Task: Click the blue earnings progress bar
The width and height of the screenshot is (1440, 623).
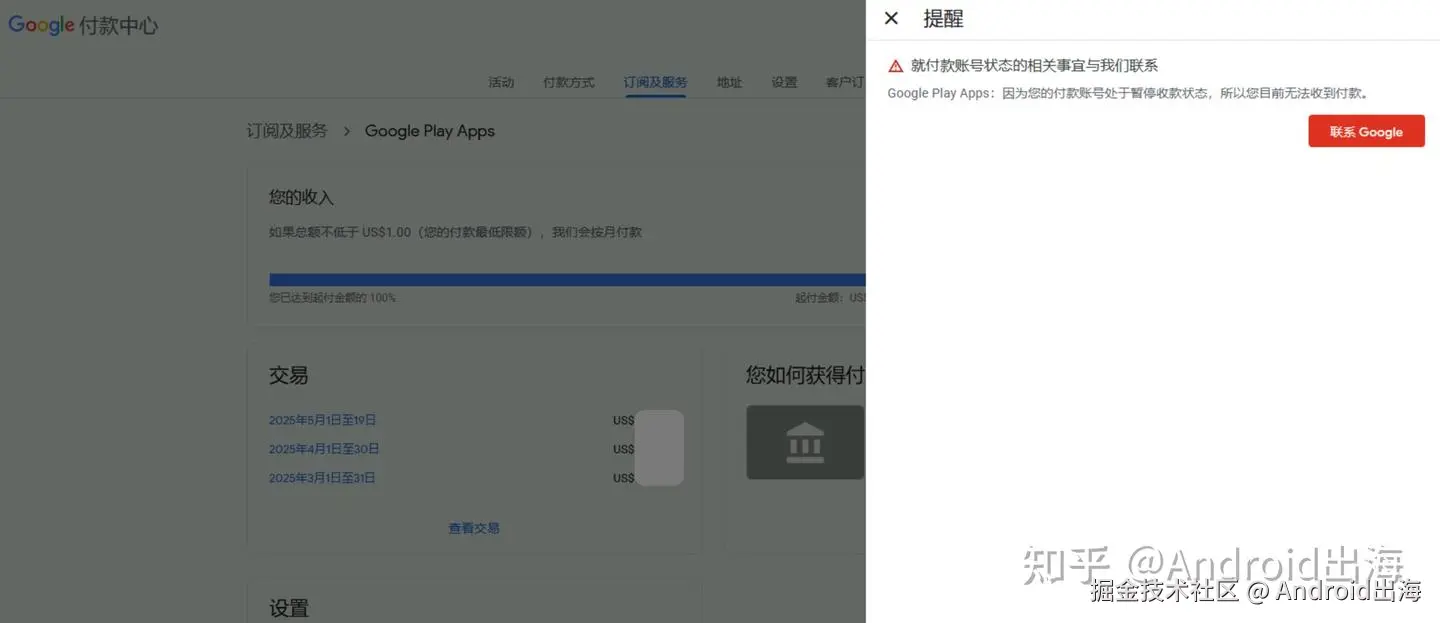Action: coord(567,280)
